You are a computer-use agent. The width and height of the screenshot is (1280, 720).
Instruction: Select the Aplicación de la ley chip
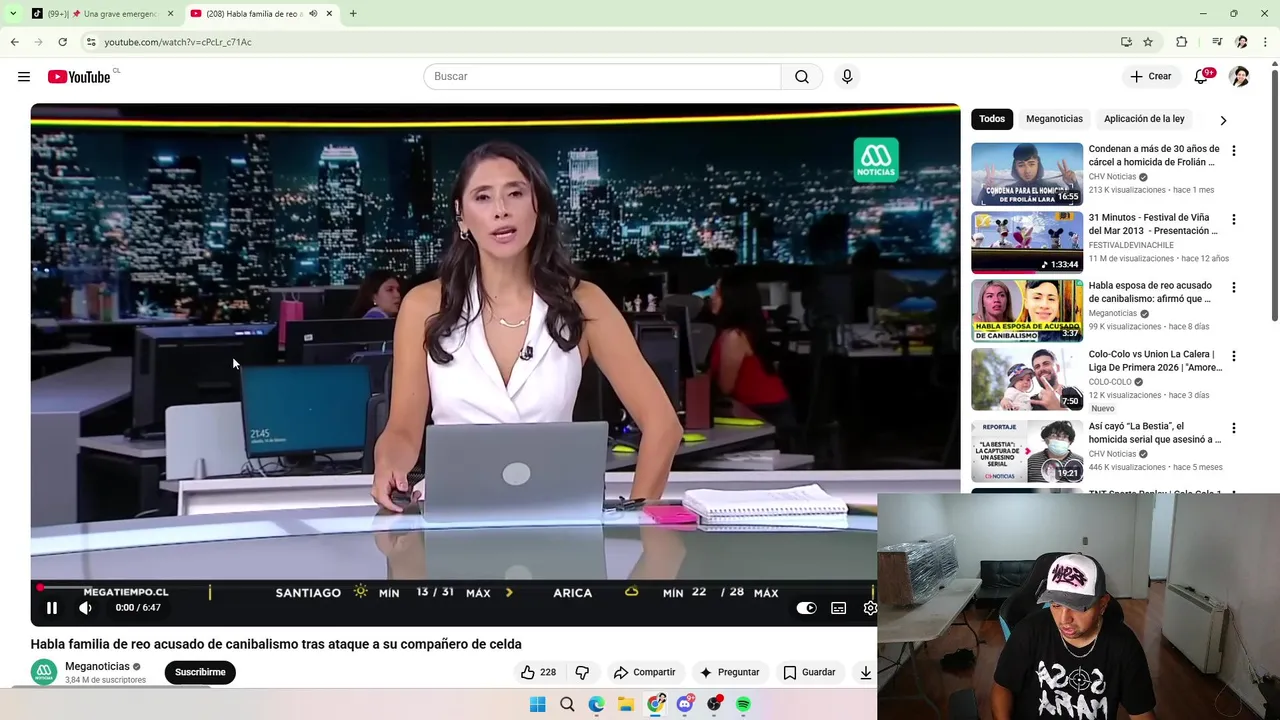1144,119
